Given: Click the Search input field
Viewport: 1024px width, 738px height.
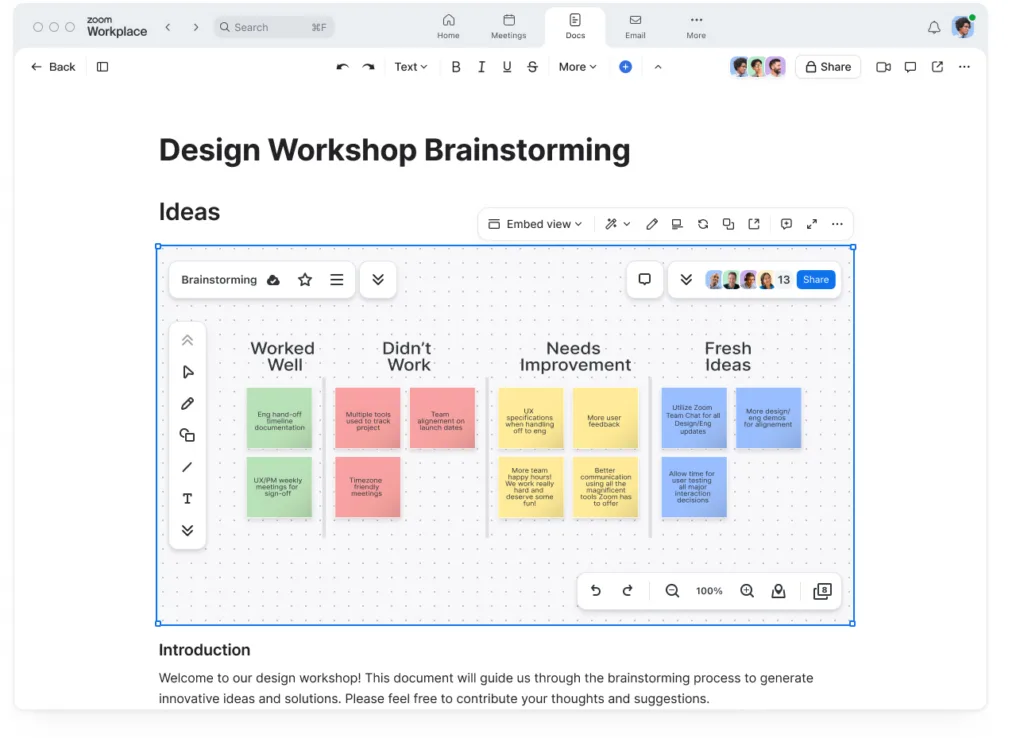Looking at the screenshot, I should (x=273, y=27).
